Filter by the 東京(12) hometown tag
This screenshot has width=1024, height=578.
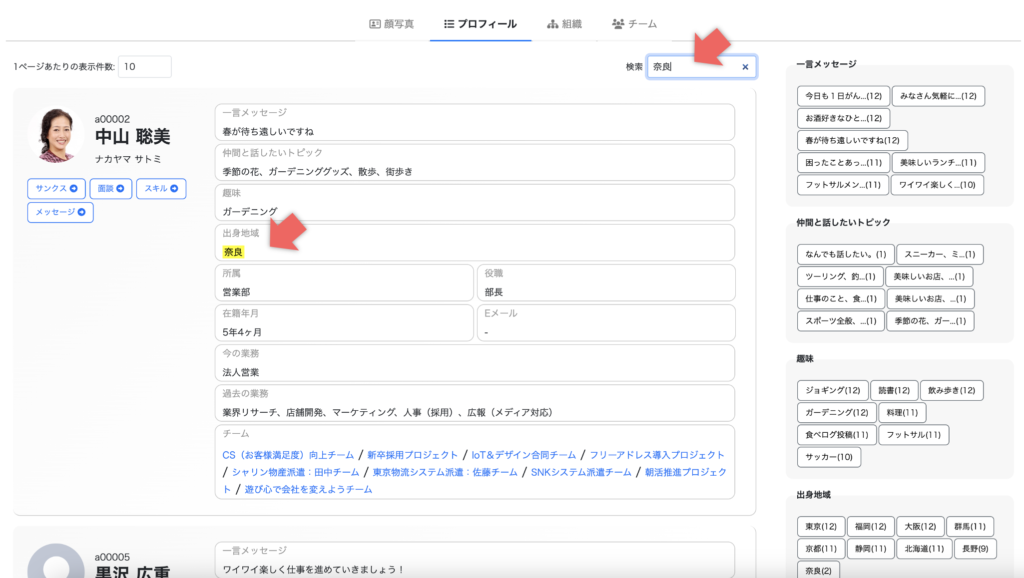(x=820, y=526)
